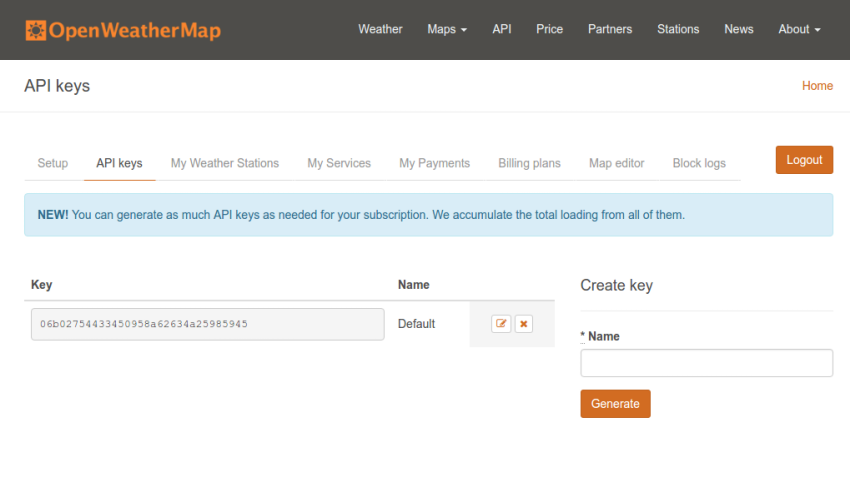Viewport: 850px width, 482px height.
Task: Click the OpenWeatherMap logo
Action: pos(123,30)
